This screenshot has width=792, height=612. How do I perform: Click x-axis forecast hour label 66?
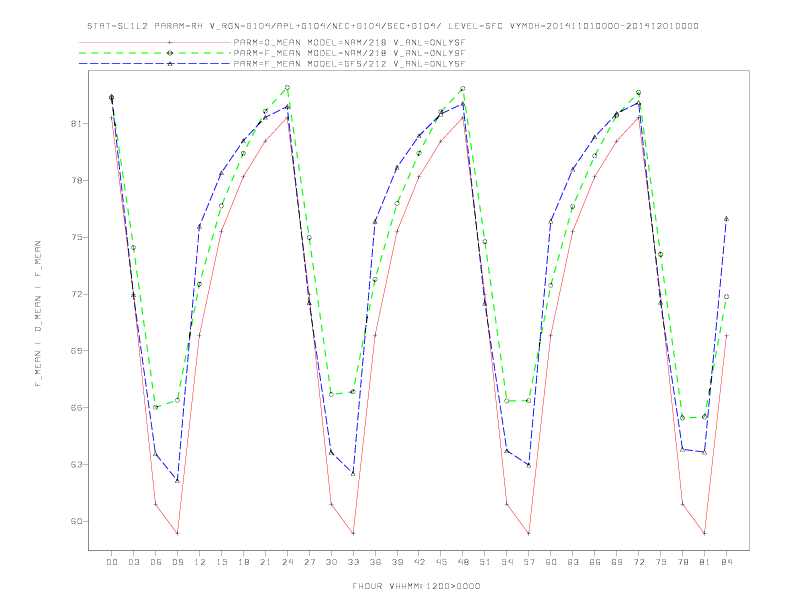(x=595, y=562)
